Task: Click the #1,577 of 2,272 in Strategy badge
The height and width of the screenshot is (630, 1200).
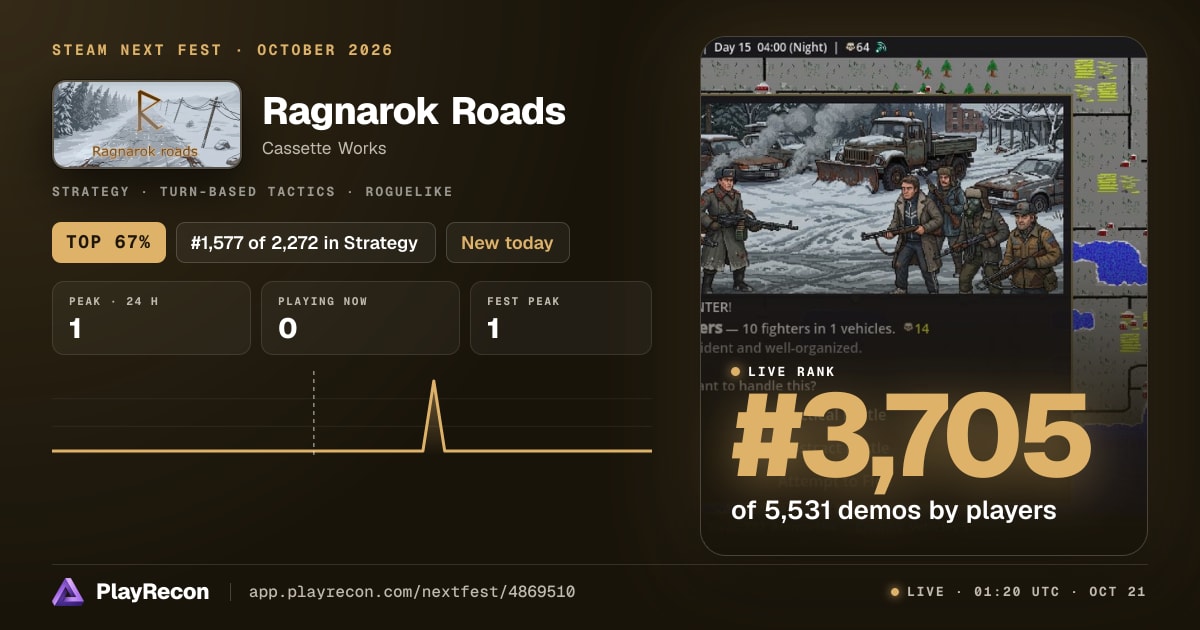Action: tap(305, 242)
